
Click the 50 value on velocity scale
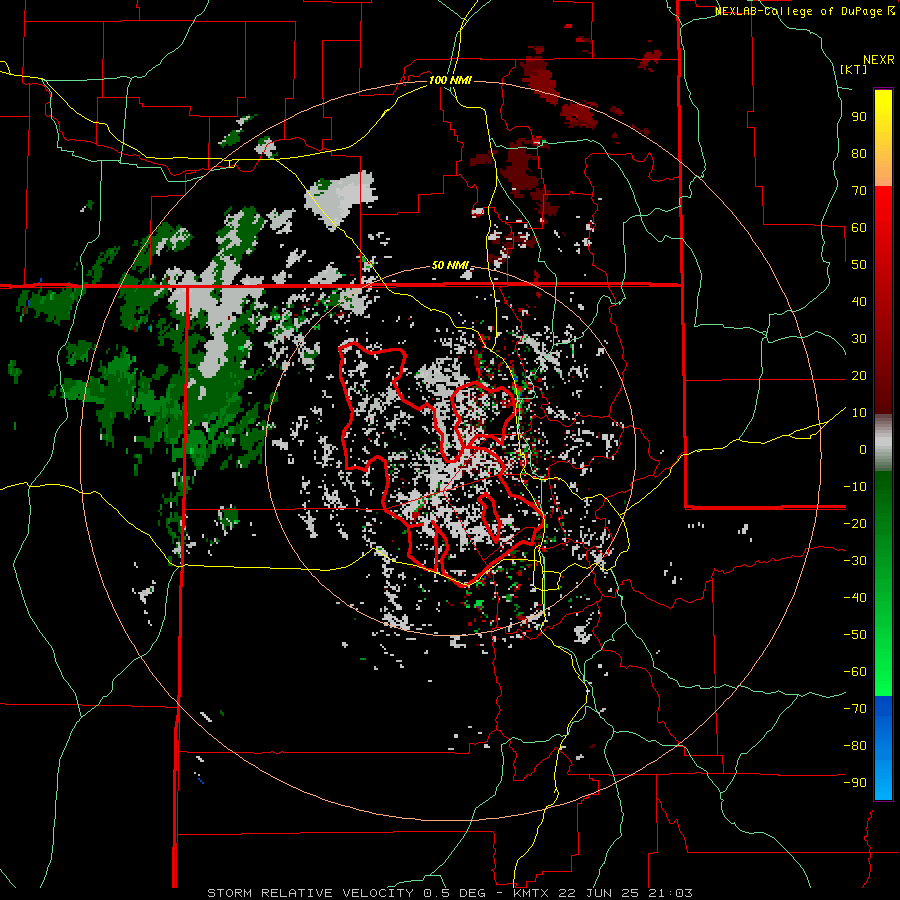[x=859, y=265]
